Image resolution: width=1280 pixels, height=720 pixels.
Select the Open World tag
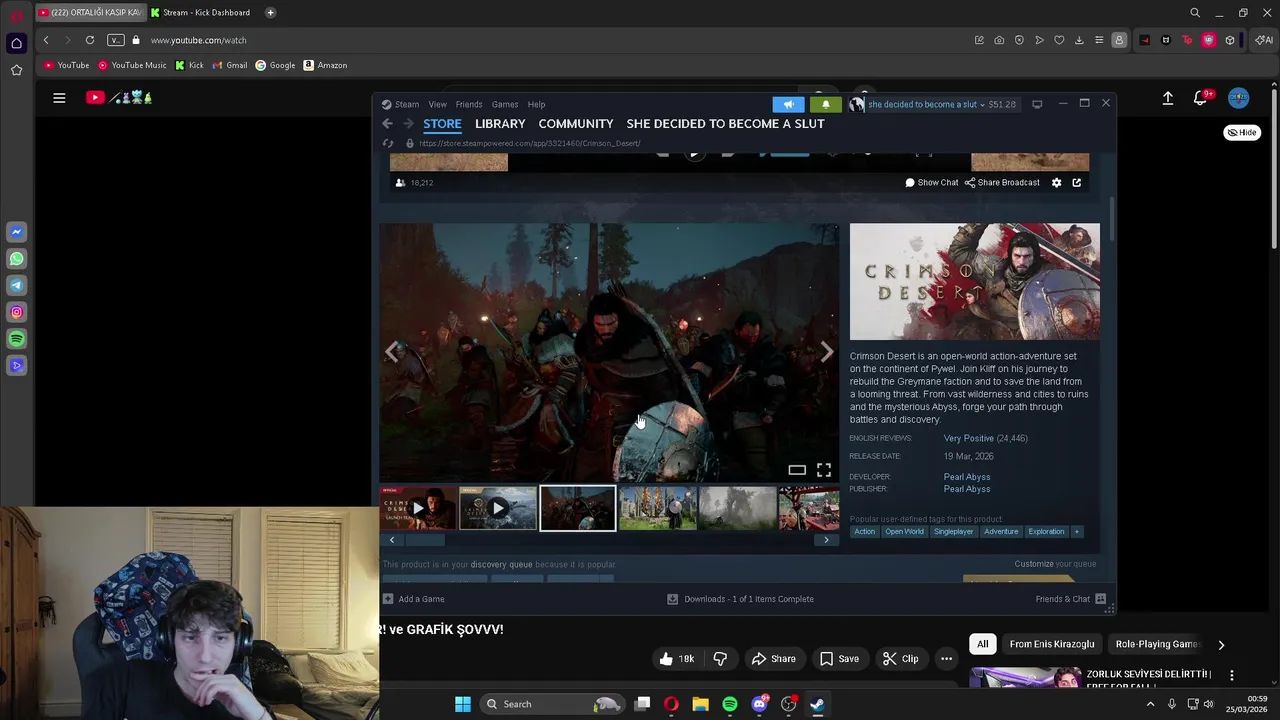[904, 532]
